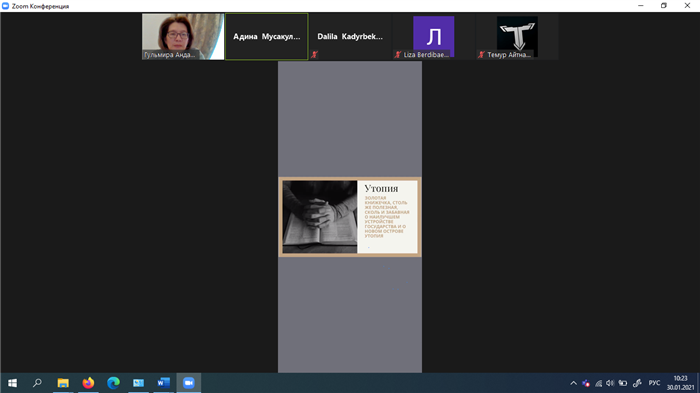Open the Zoom app in the taskbar
Image resolution: width=700 pixels, height=393 pixels.
[189, 383]
